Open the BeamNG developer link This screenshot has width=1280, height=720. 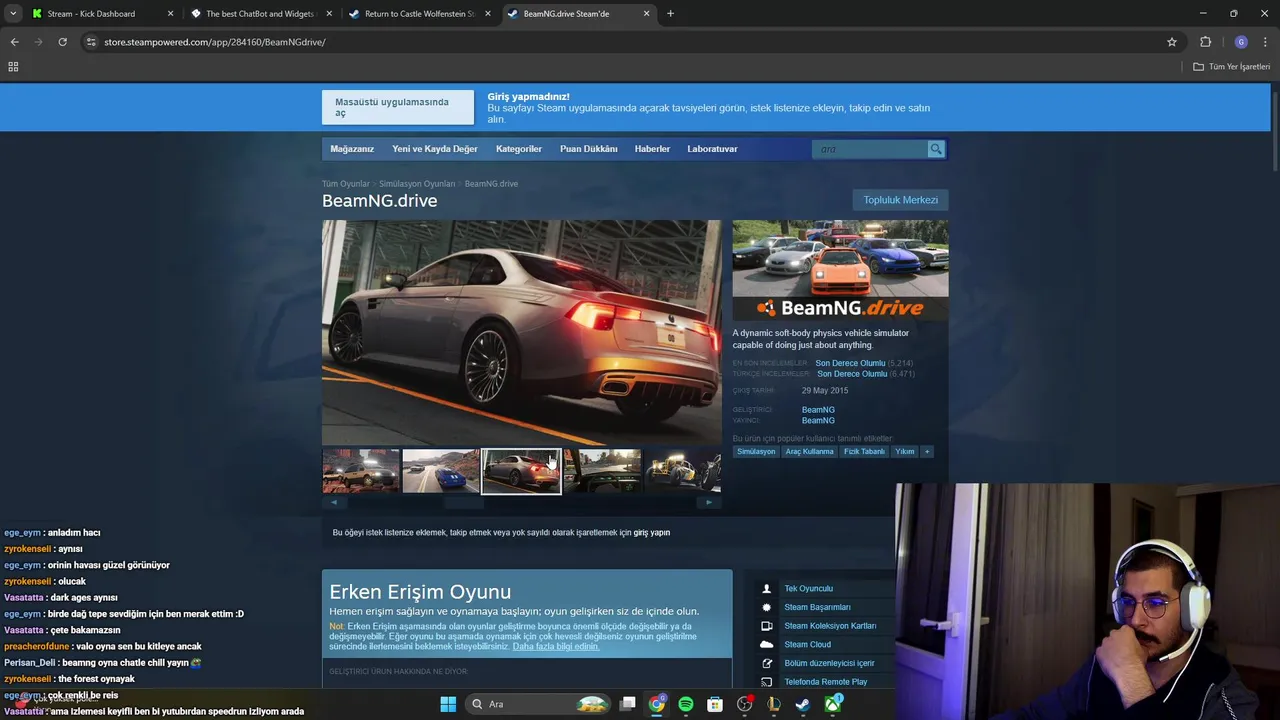tap(818, 410)
